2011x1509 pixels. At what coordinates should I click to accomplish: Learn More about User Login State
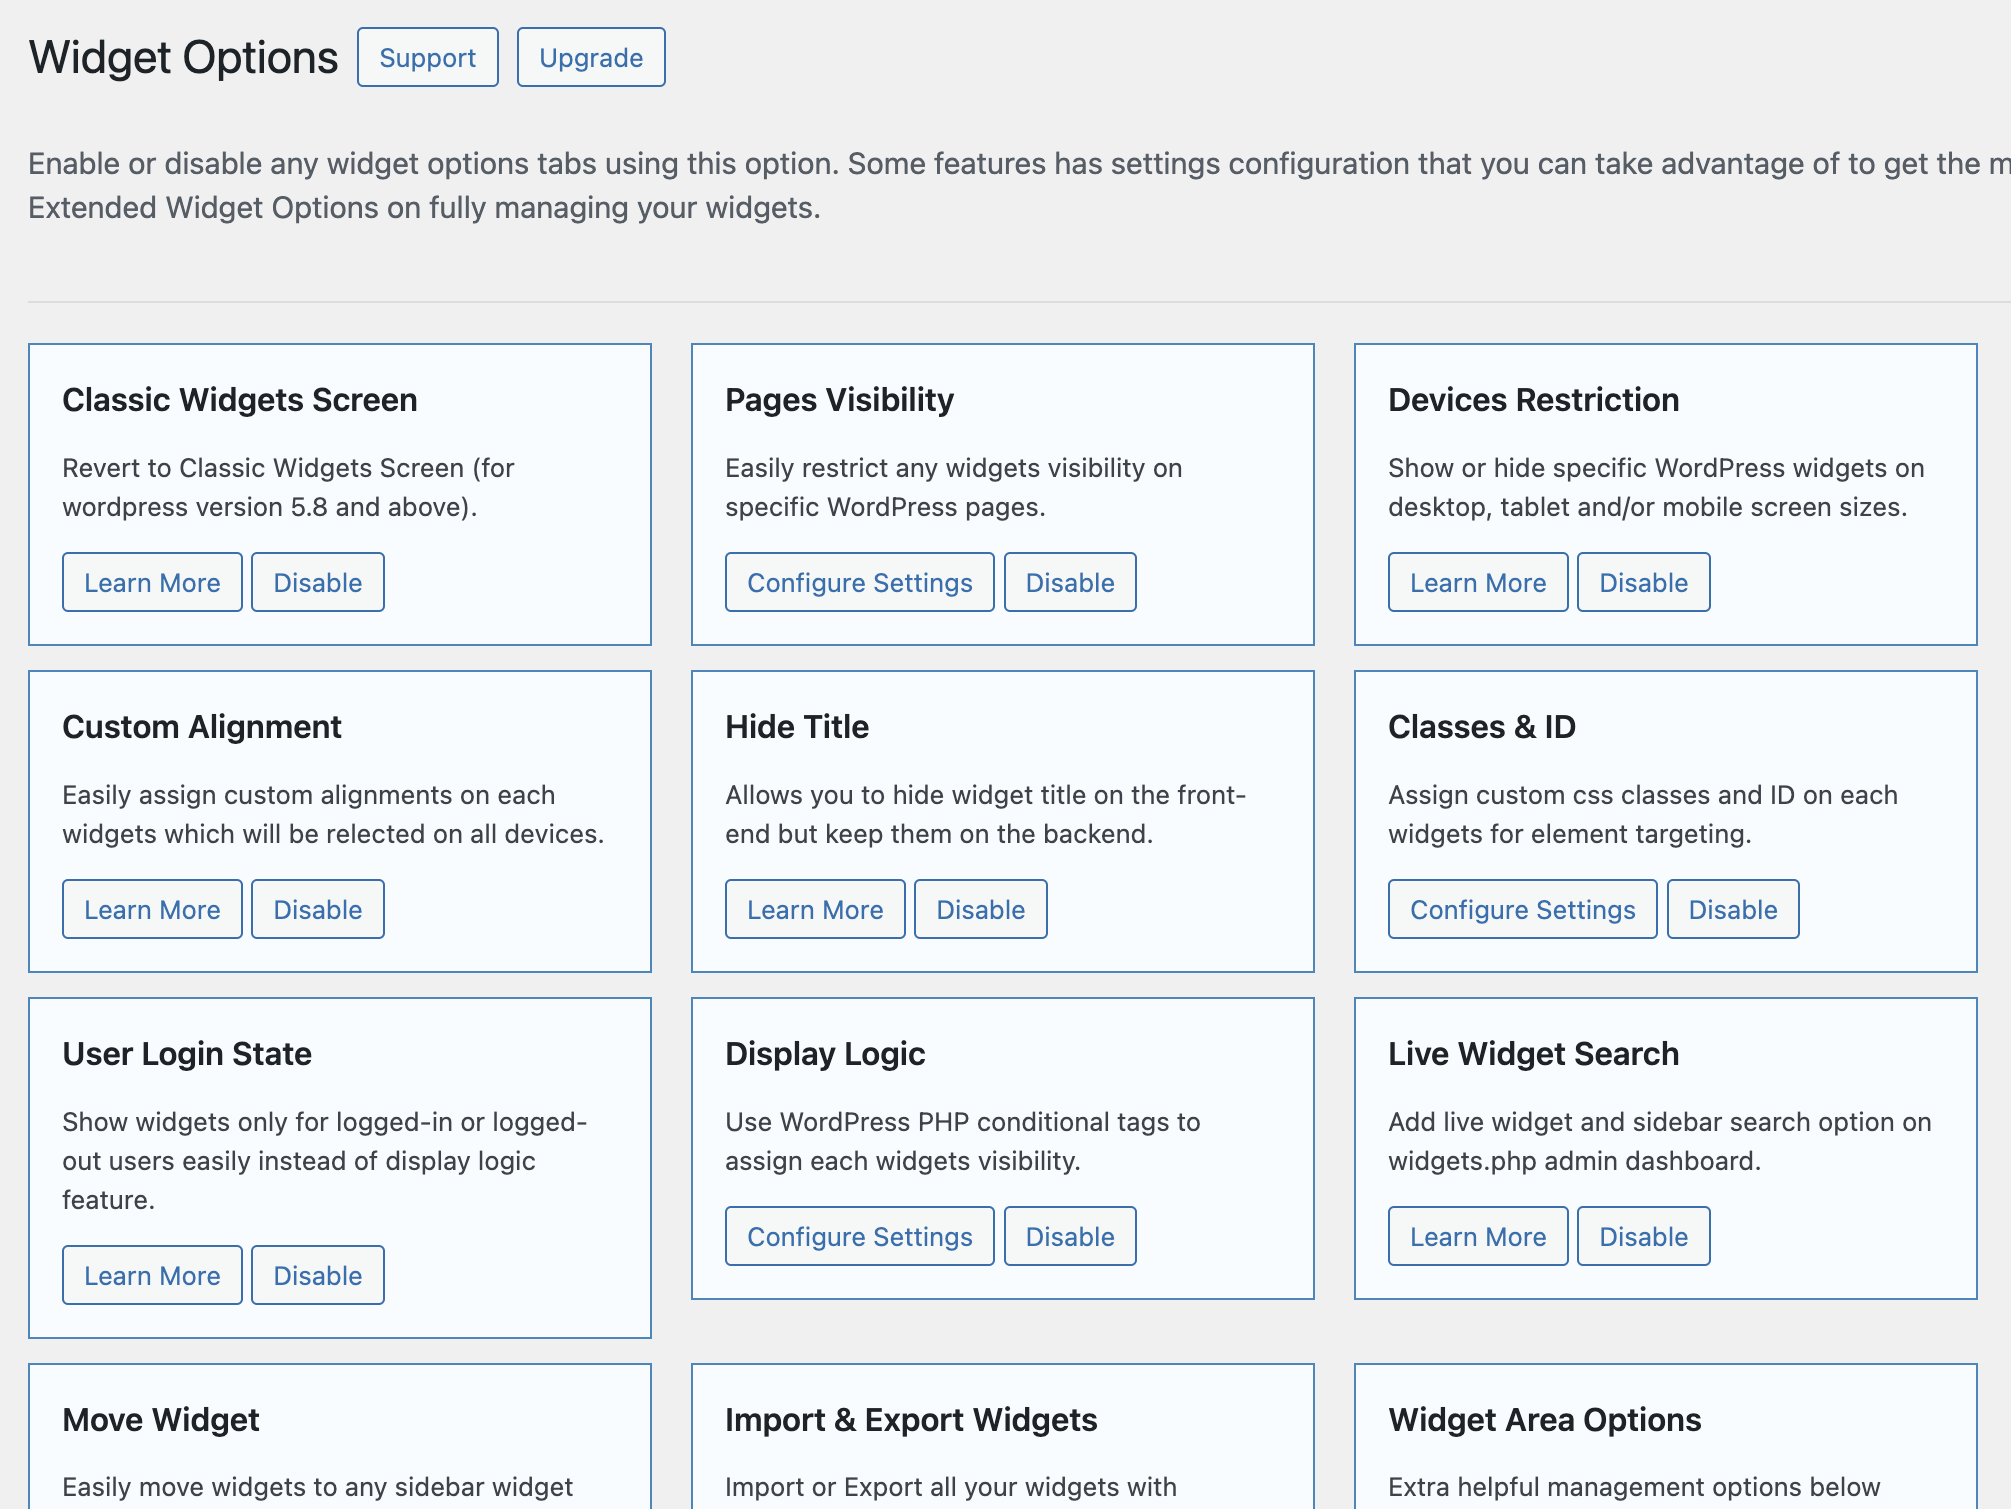(151, 1275)
